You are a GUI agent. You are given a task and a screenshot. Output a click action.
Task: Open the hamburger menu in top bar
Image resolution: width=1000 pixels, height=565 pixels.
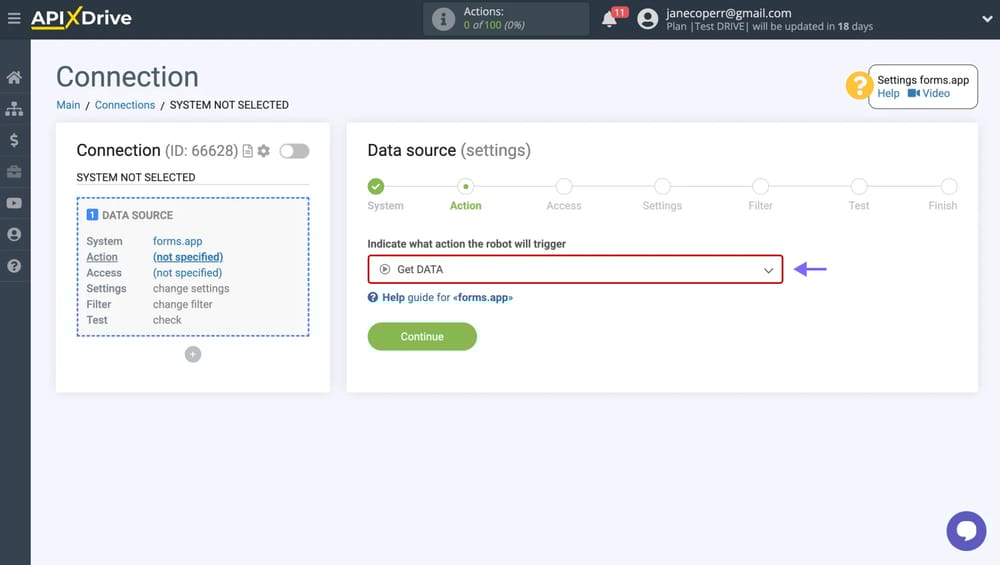pyautogui.click(x=14, y=18)
